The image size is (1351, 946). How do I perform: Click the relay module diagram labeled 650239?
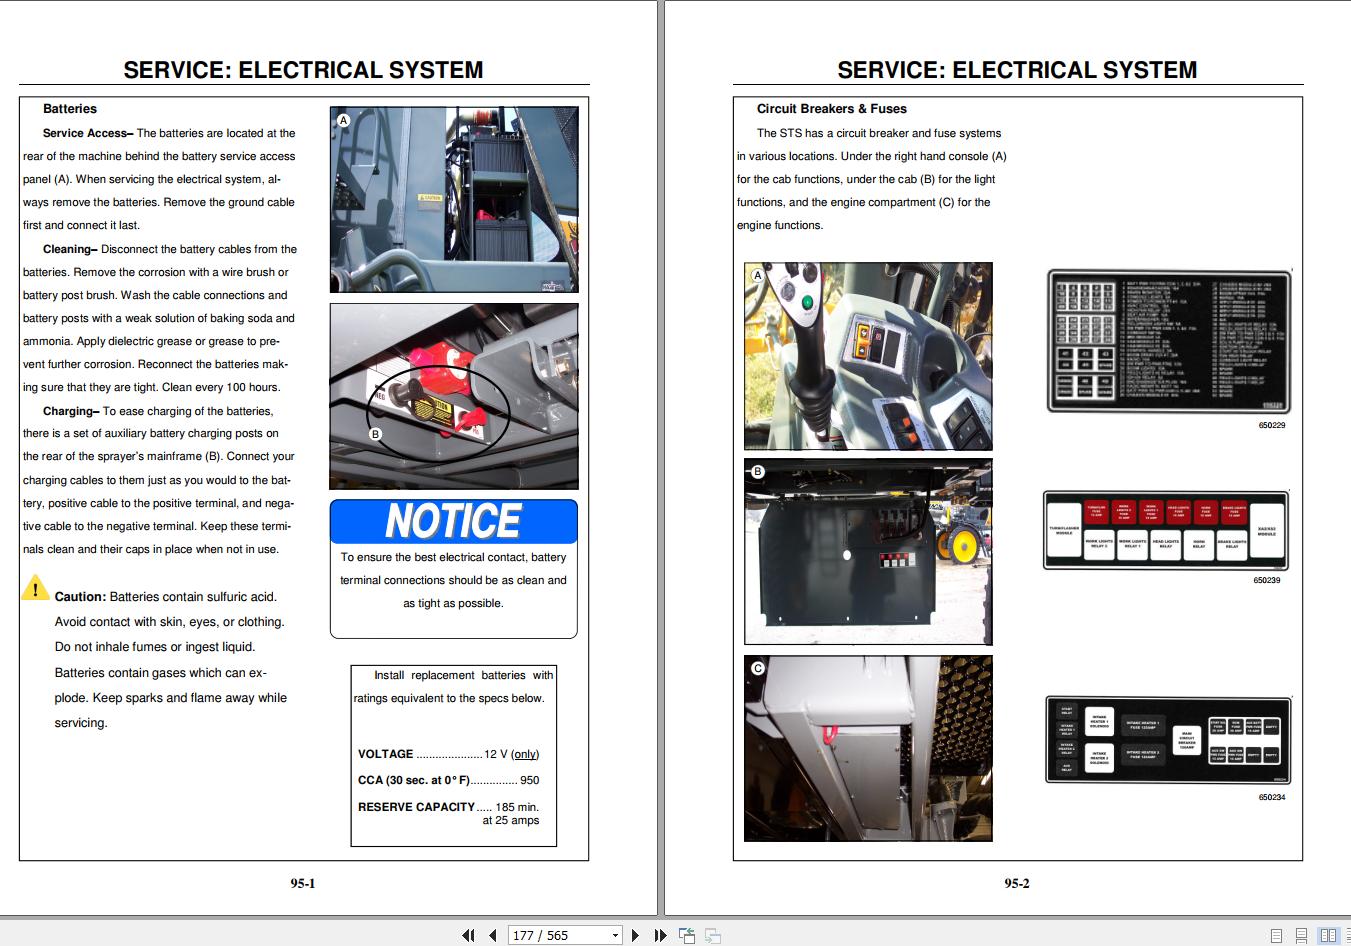click(x=1167, y=530)
